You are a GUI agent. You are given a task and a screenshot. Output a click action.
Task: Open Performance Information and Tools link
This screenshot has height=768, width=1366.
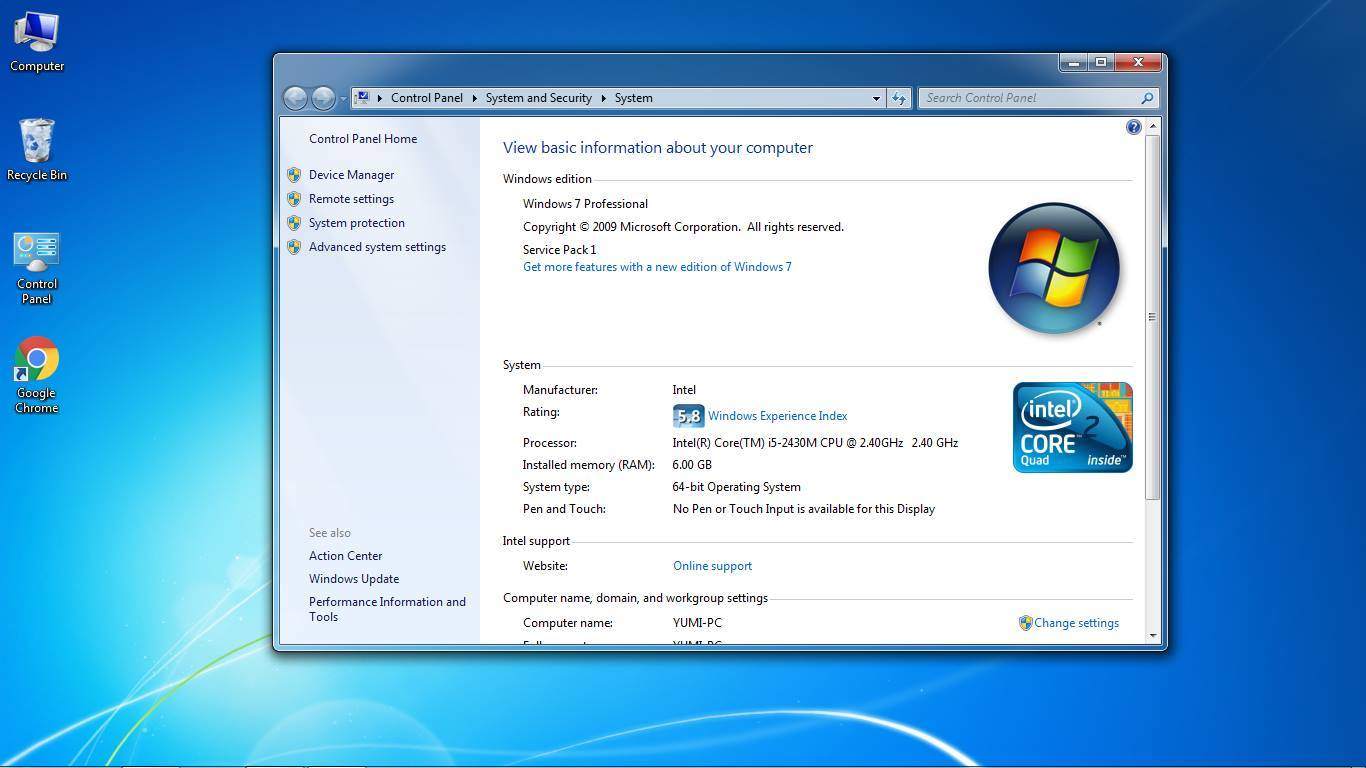pos(387,609)
